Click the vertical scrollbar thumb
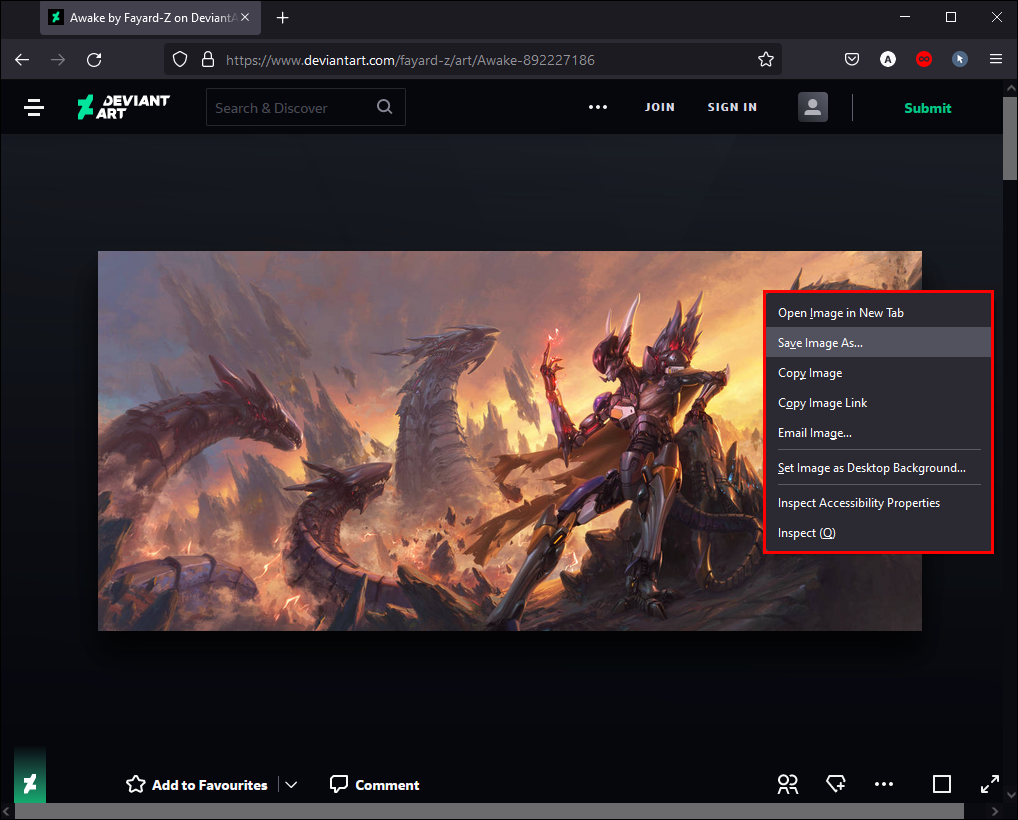 1010,138
